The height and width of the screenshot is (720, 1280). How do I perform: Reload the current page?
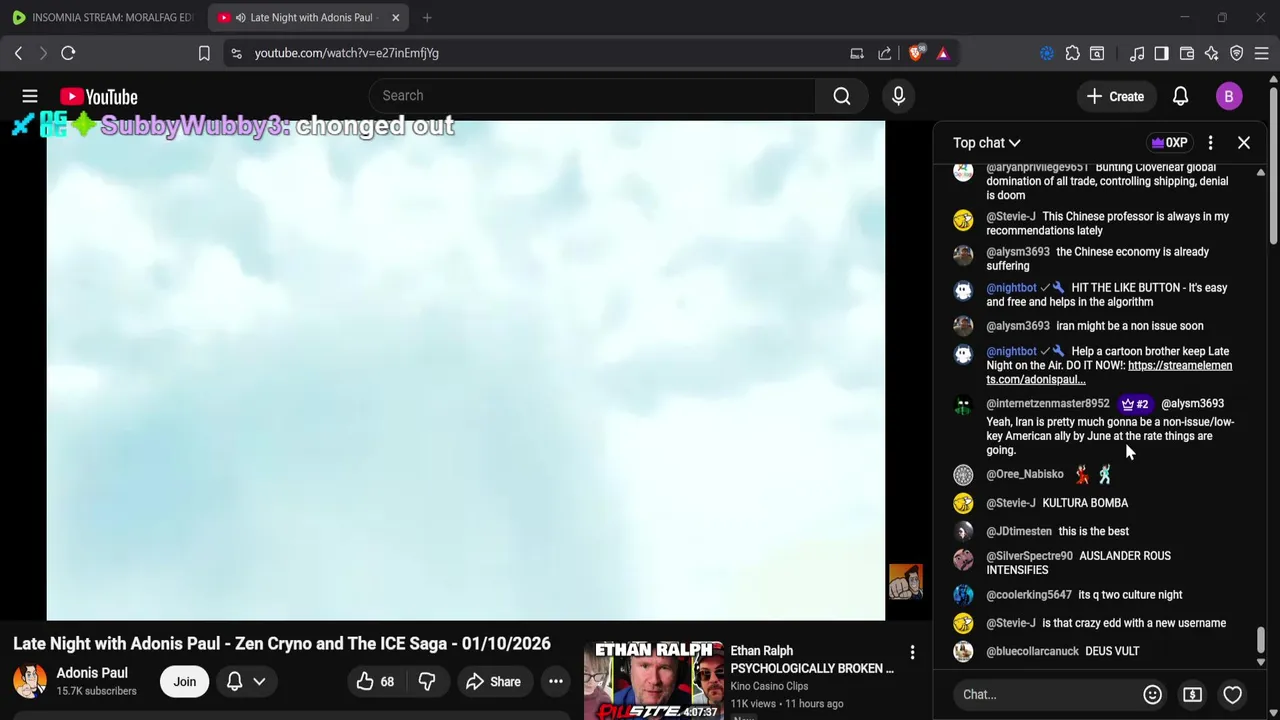(x=68, y=53)
